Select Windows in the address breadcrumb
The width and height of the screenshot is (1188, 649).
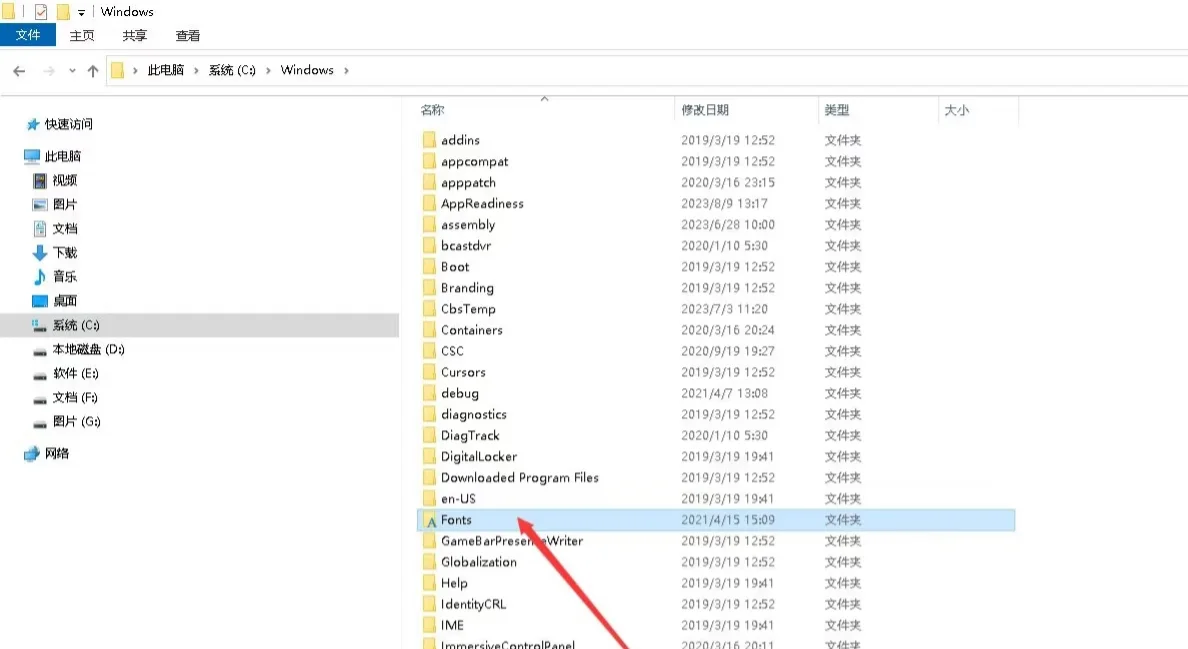coord(307,70)
